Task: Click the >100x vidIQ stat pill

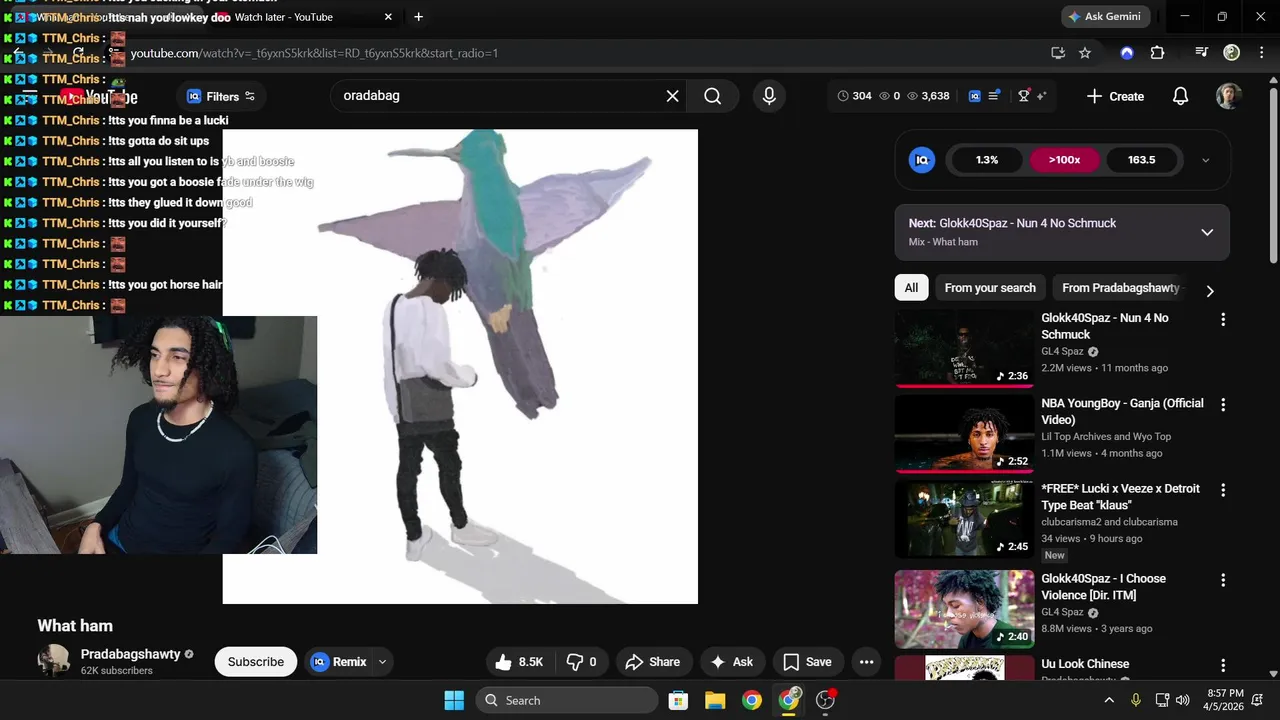Action: coord(1064,160)
